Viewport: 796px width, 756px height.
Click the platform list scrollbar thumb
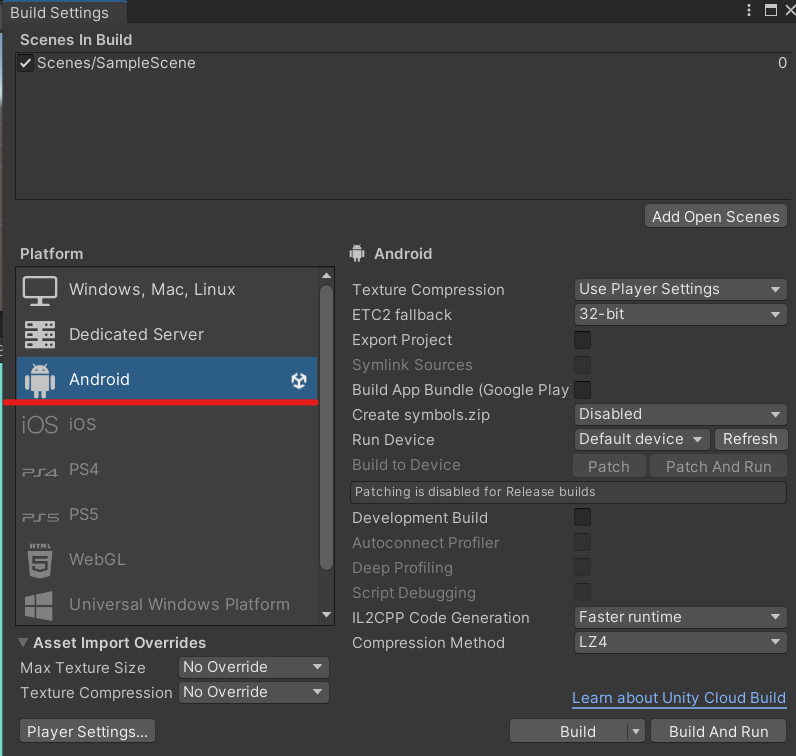tap(326, 428)
